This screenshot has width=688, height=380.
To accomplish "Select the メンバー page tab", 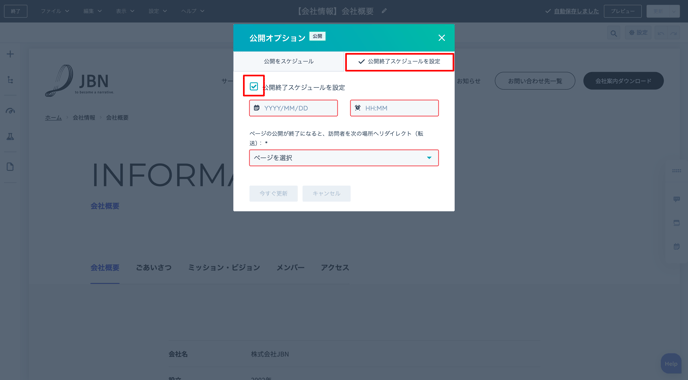I will click(x=290, y=268).
